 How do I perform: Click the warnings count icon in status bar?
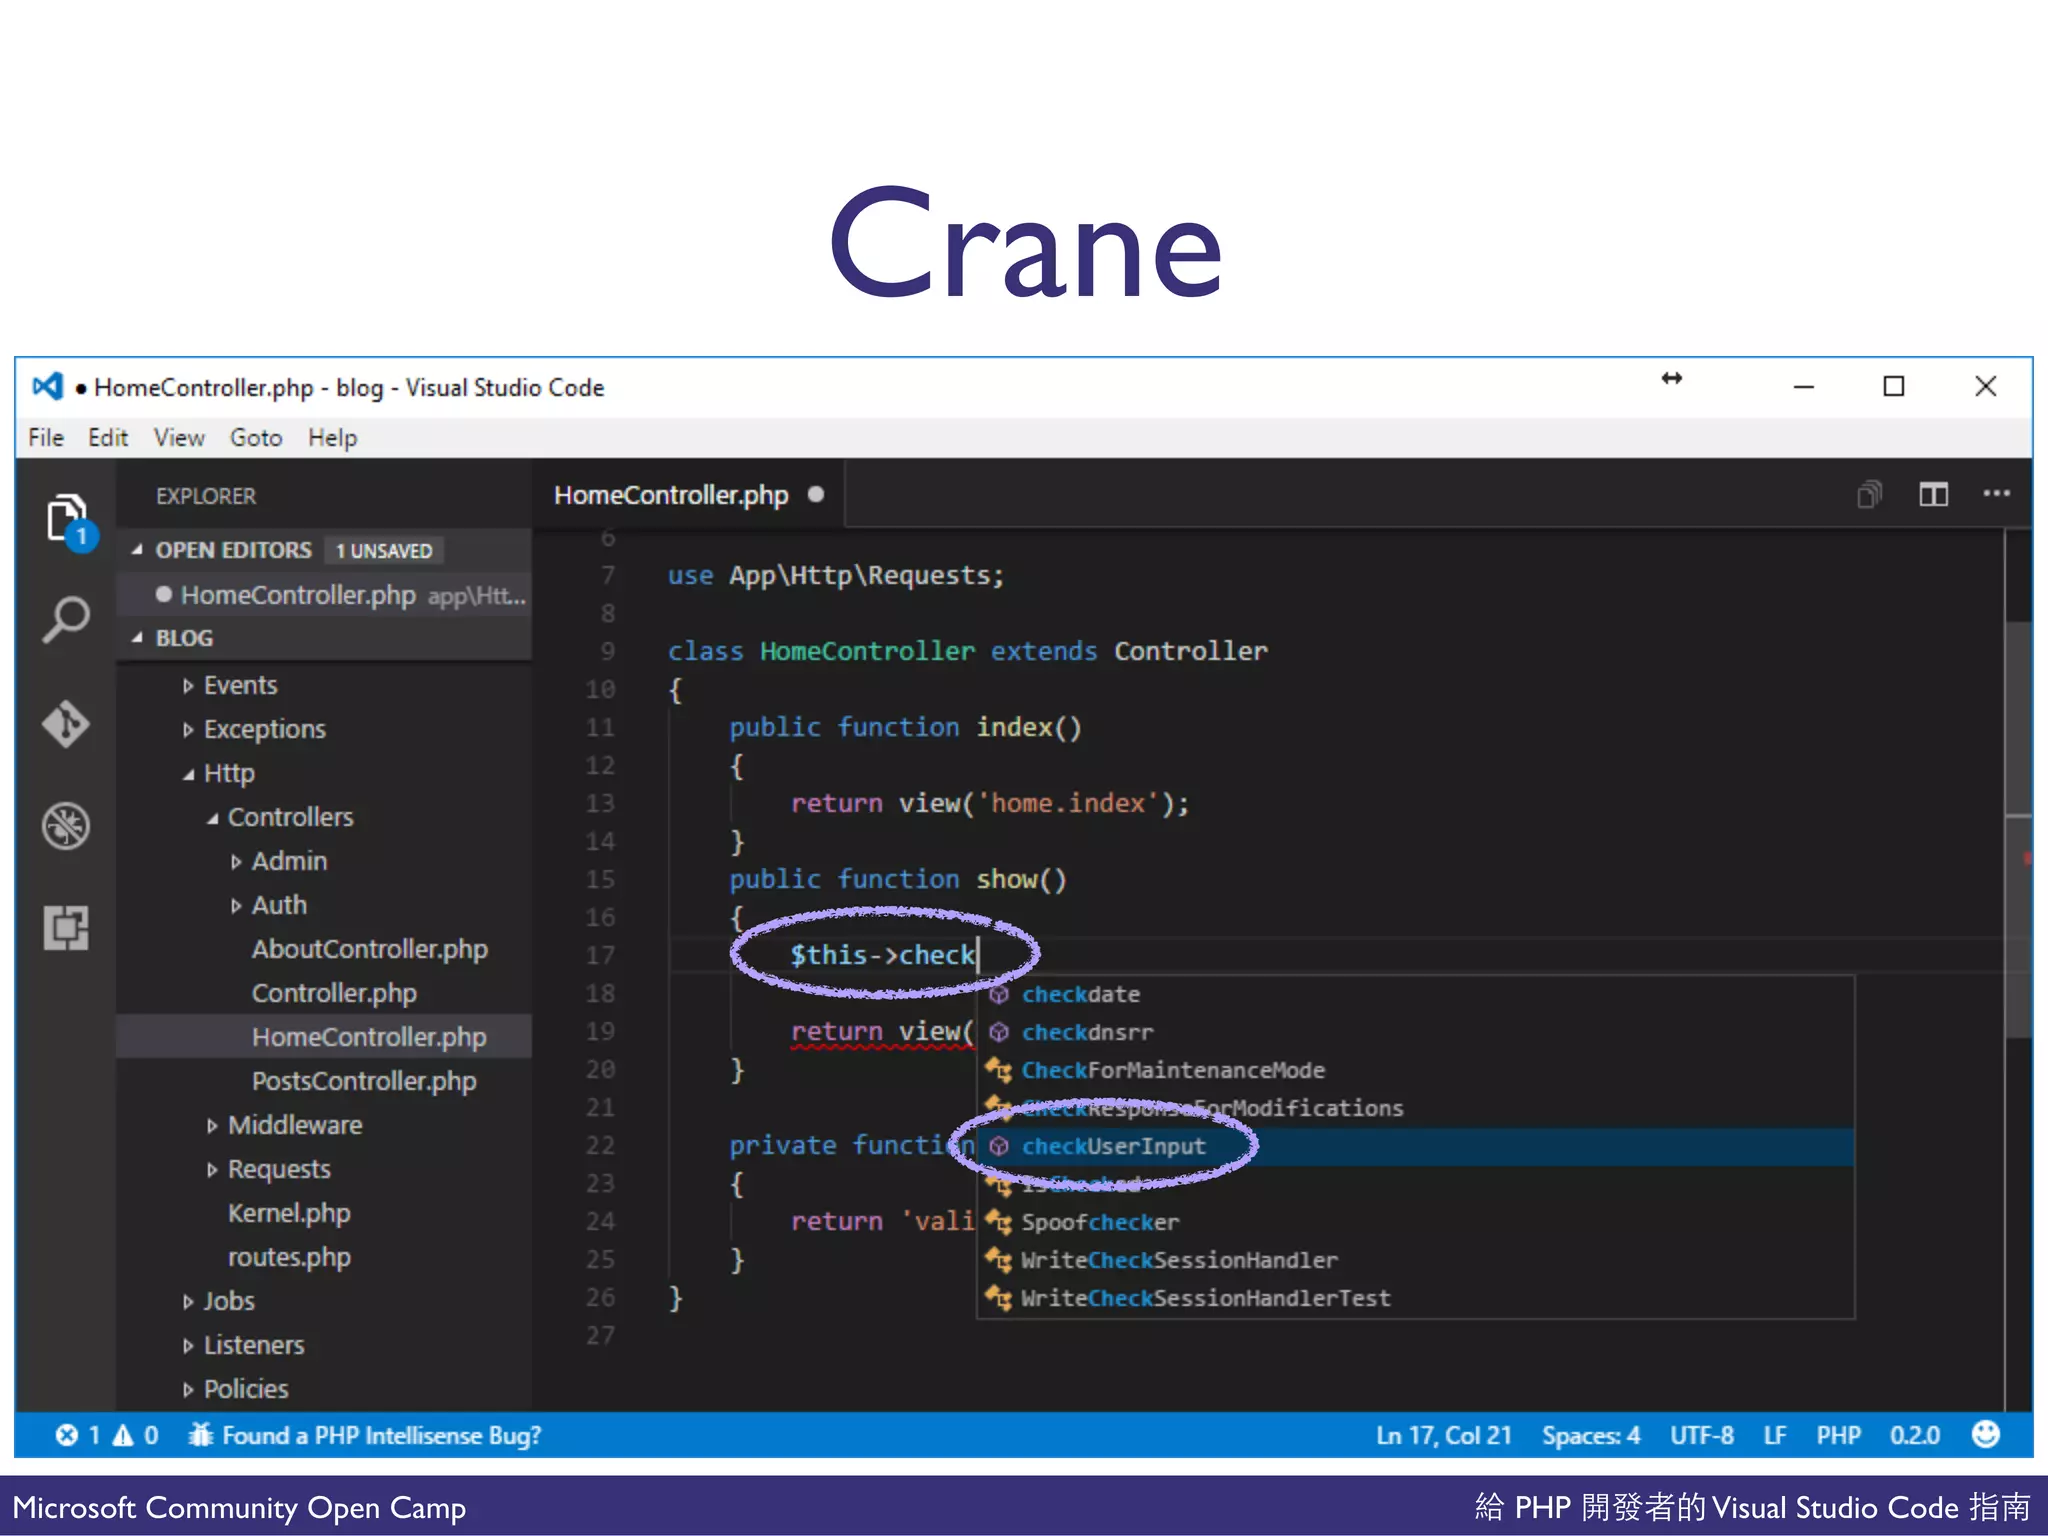(x=123, y=1435)
